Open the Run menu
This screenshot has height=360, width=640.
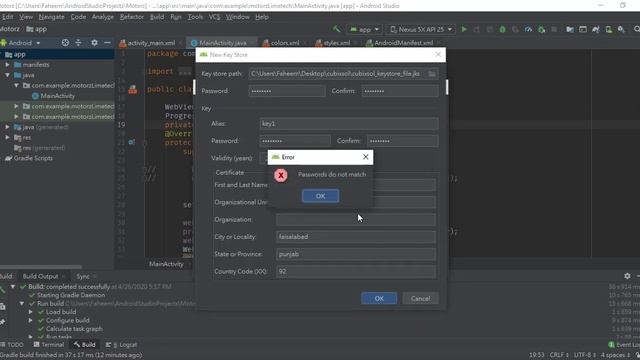tap(176, 17)
